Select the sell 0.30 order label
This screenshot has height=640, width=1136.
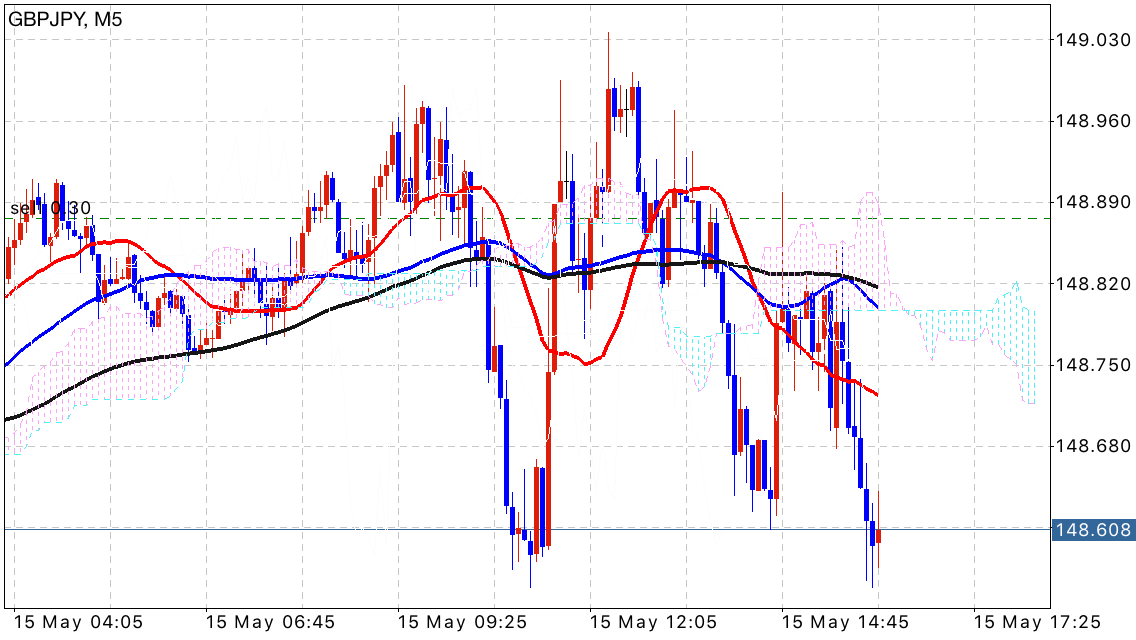point(50,208)
